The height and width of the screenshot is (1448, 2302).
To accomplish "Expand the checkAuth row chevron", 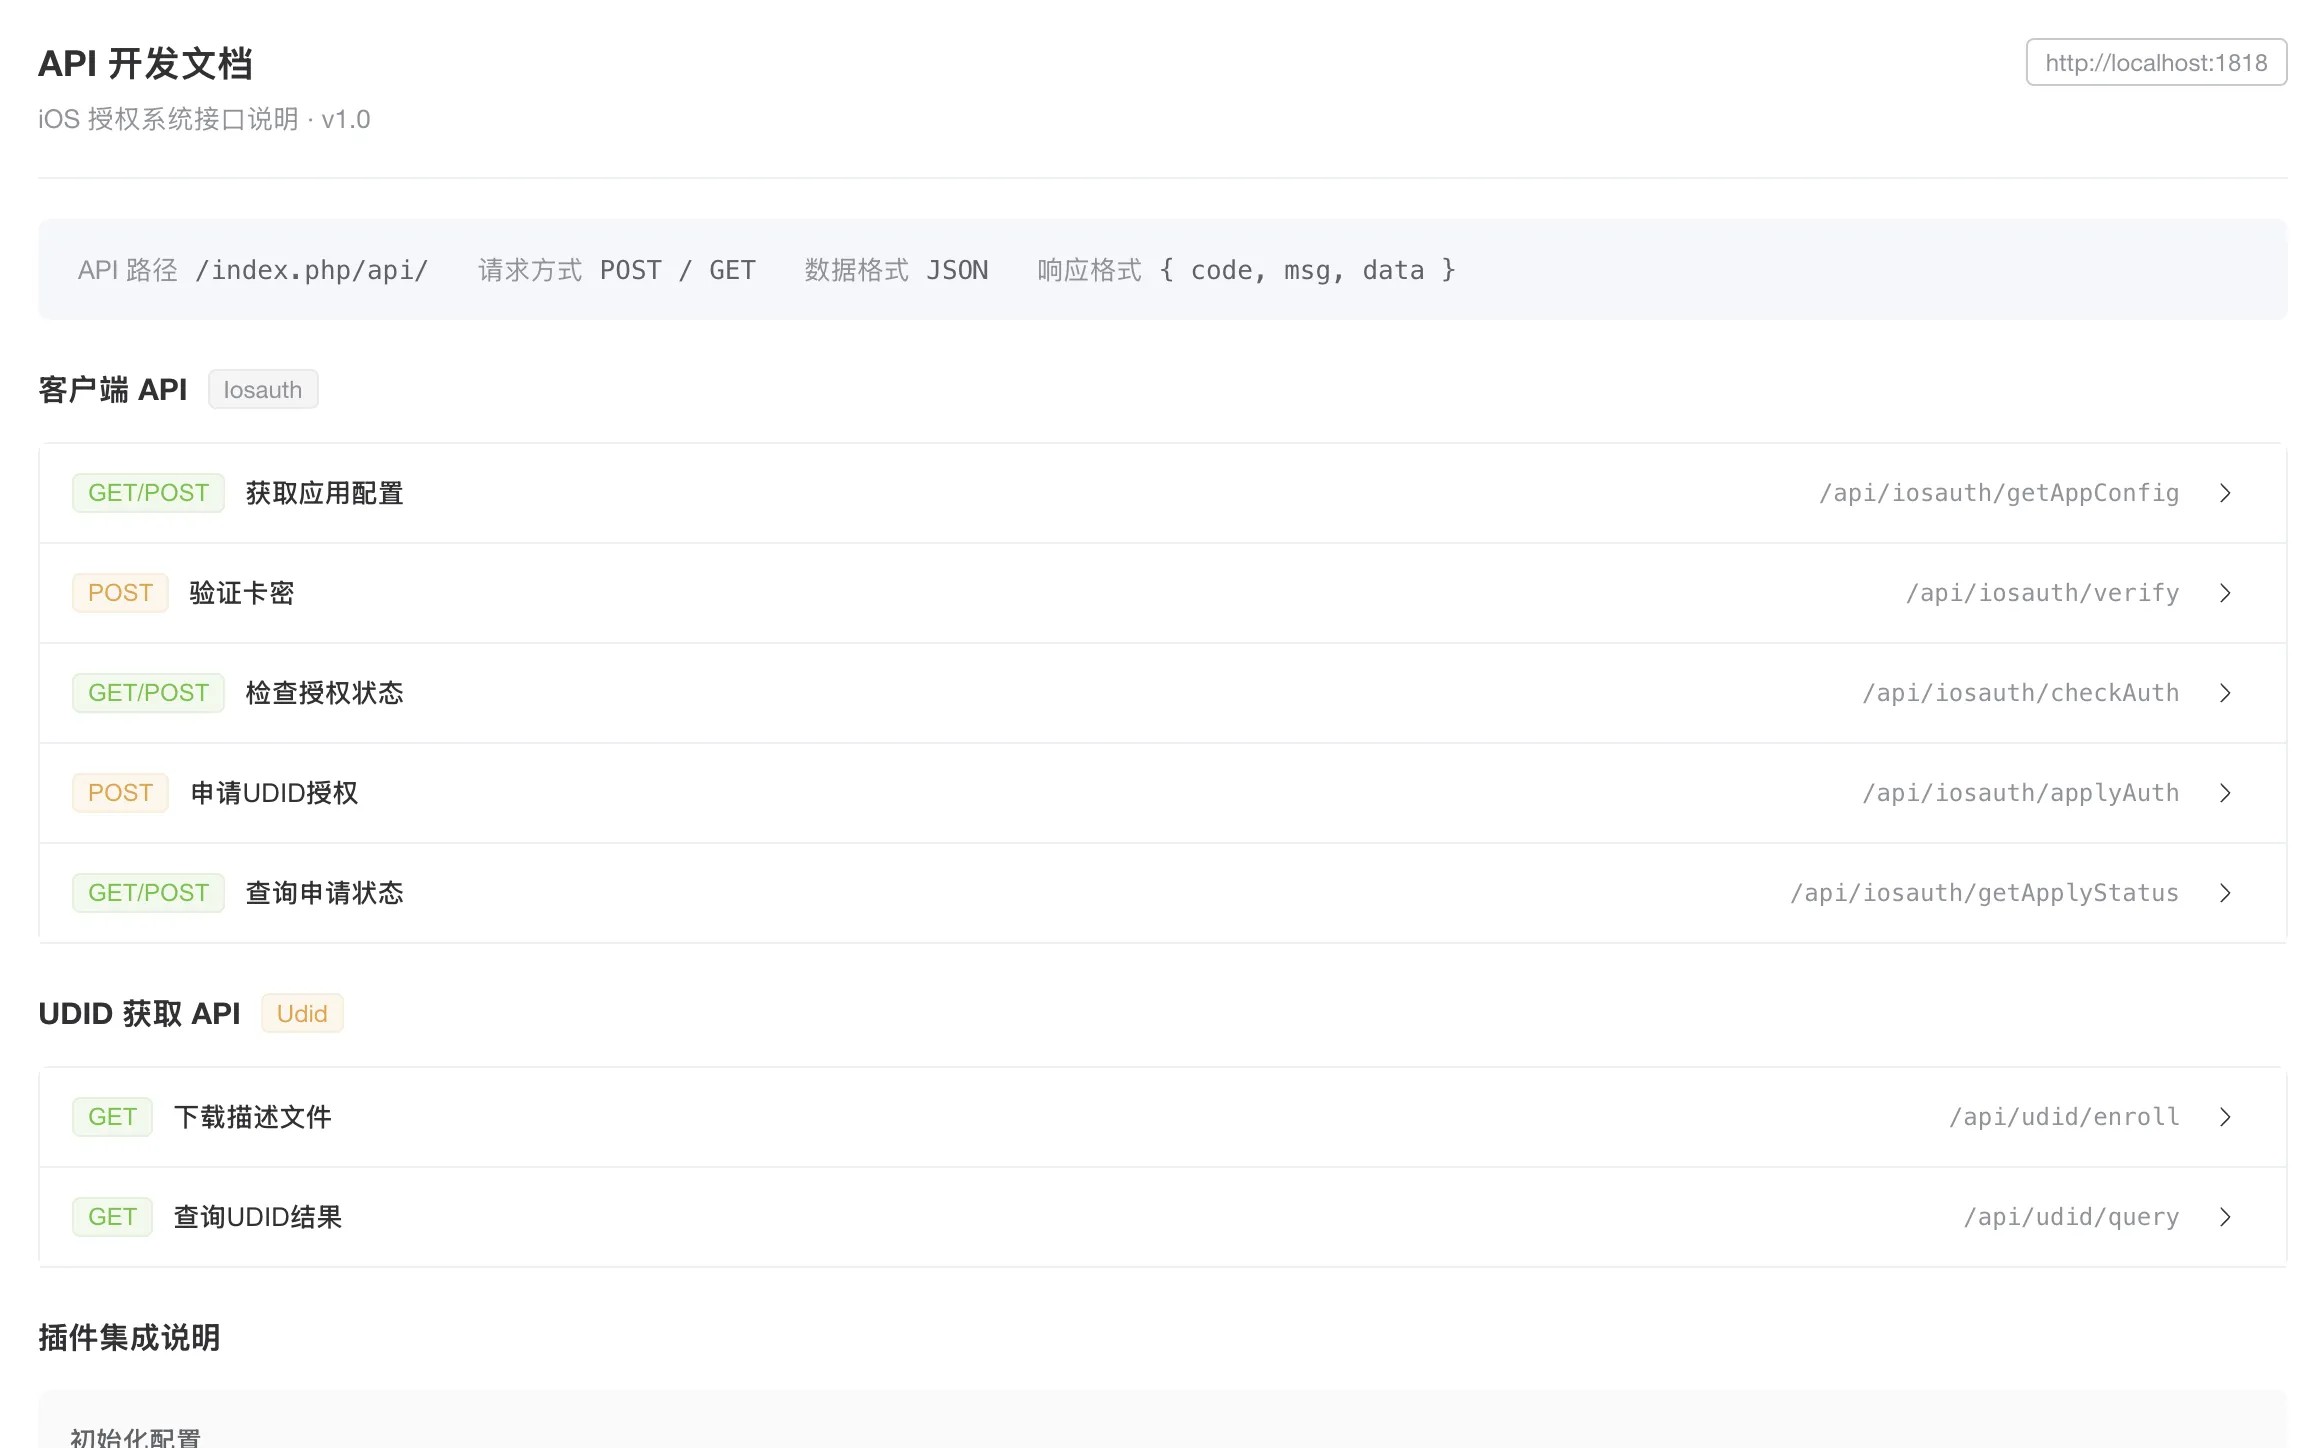I will (x=2225, y=693).
